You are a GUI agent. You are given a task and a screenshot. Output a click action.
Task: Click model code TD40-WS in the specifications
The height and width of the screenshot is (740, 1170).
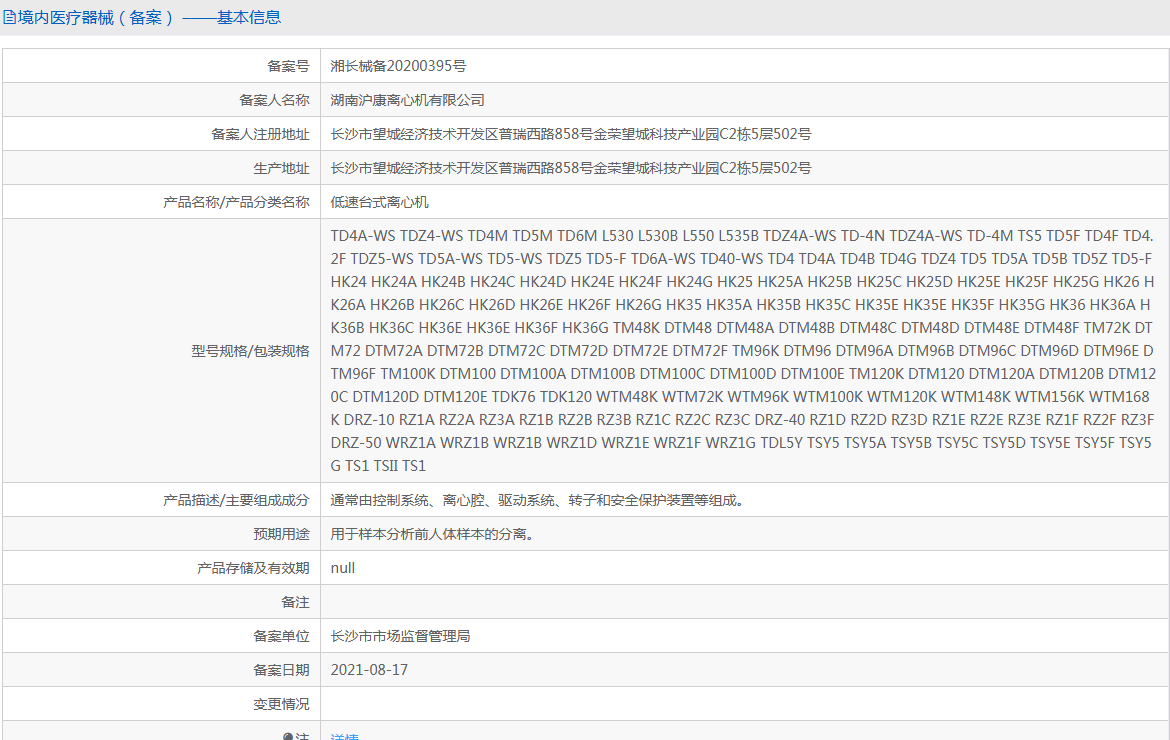(x=732, y=259)
